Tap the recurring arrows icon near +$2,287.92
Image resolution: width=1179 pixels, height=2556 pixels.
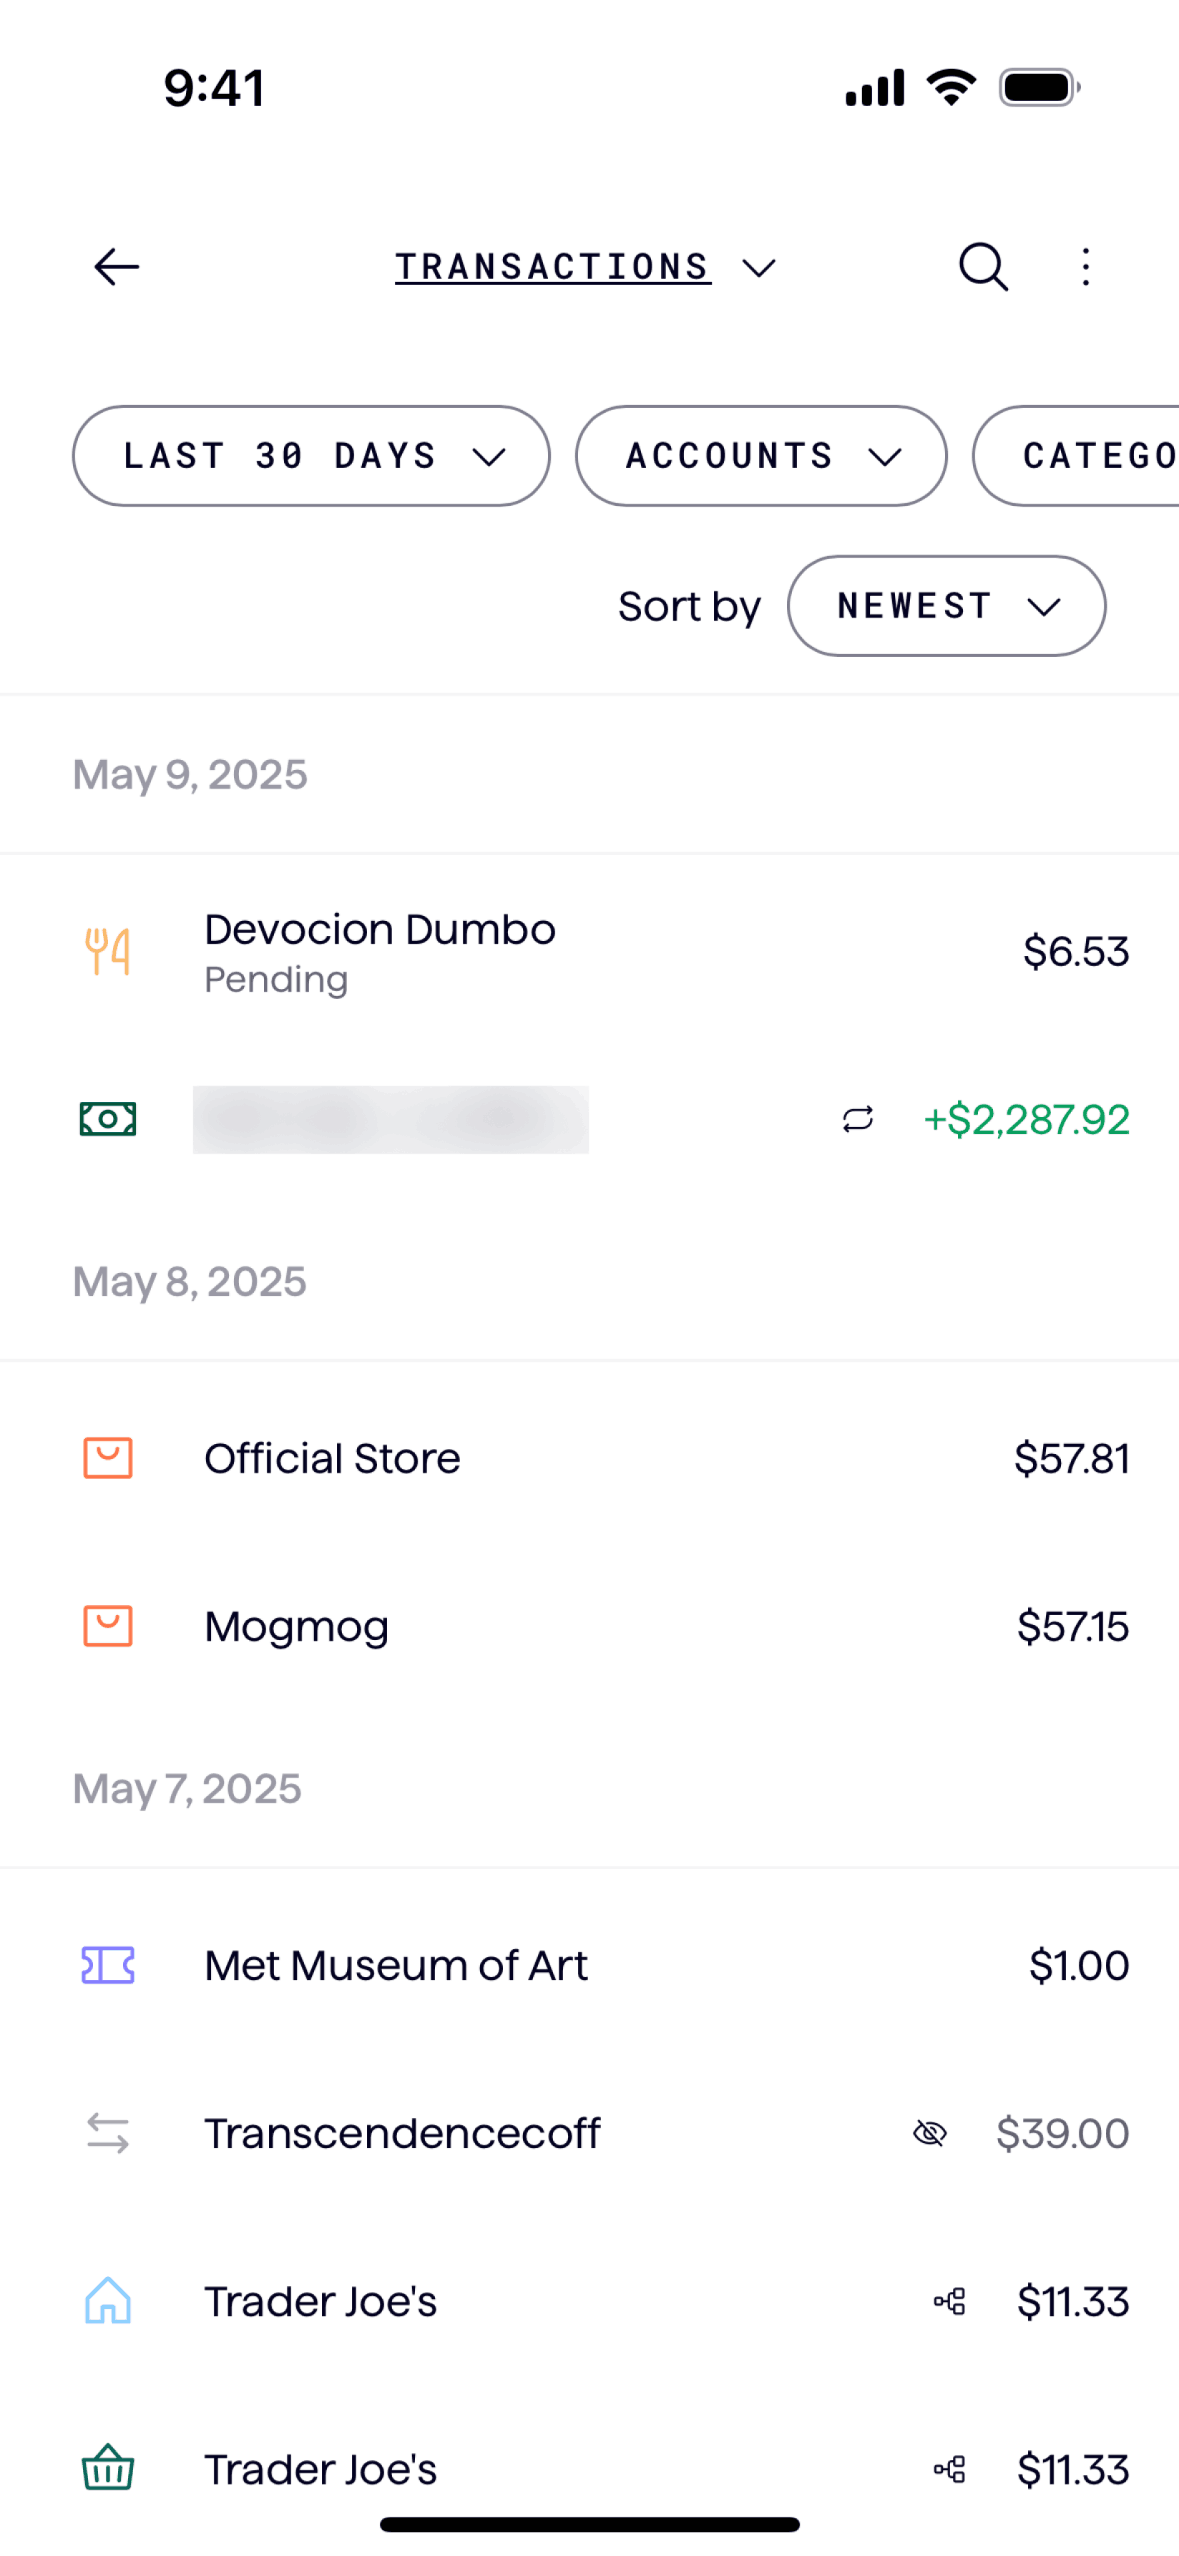858,1119
